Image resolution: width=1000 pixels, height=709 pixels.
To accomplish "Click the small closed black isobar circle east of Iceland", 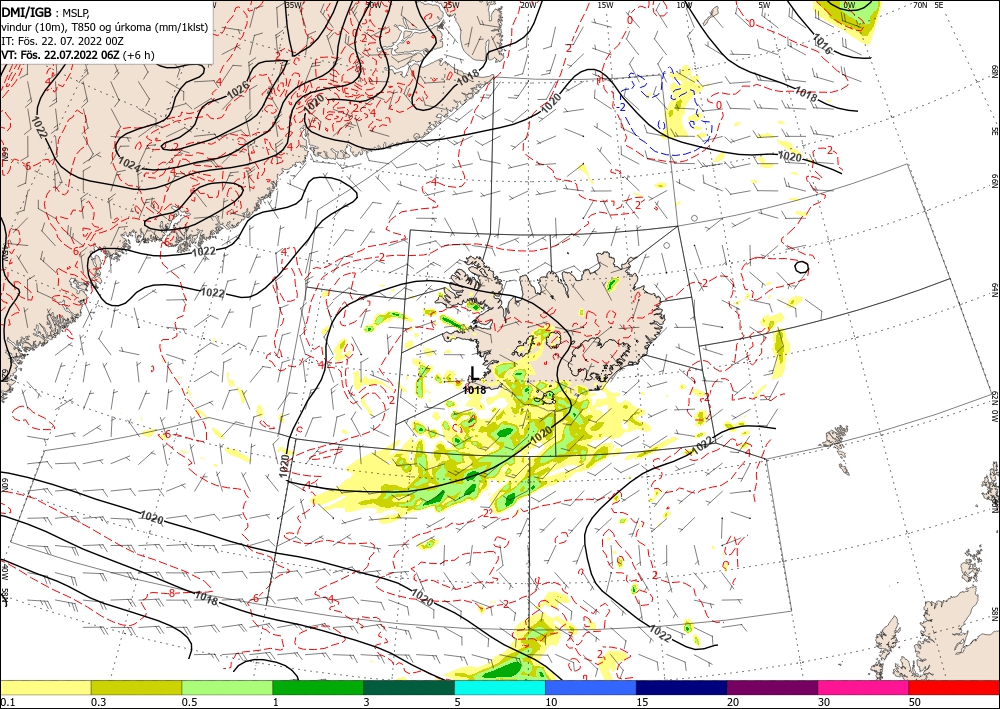I will click(802, 267).
